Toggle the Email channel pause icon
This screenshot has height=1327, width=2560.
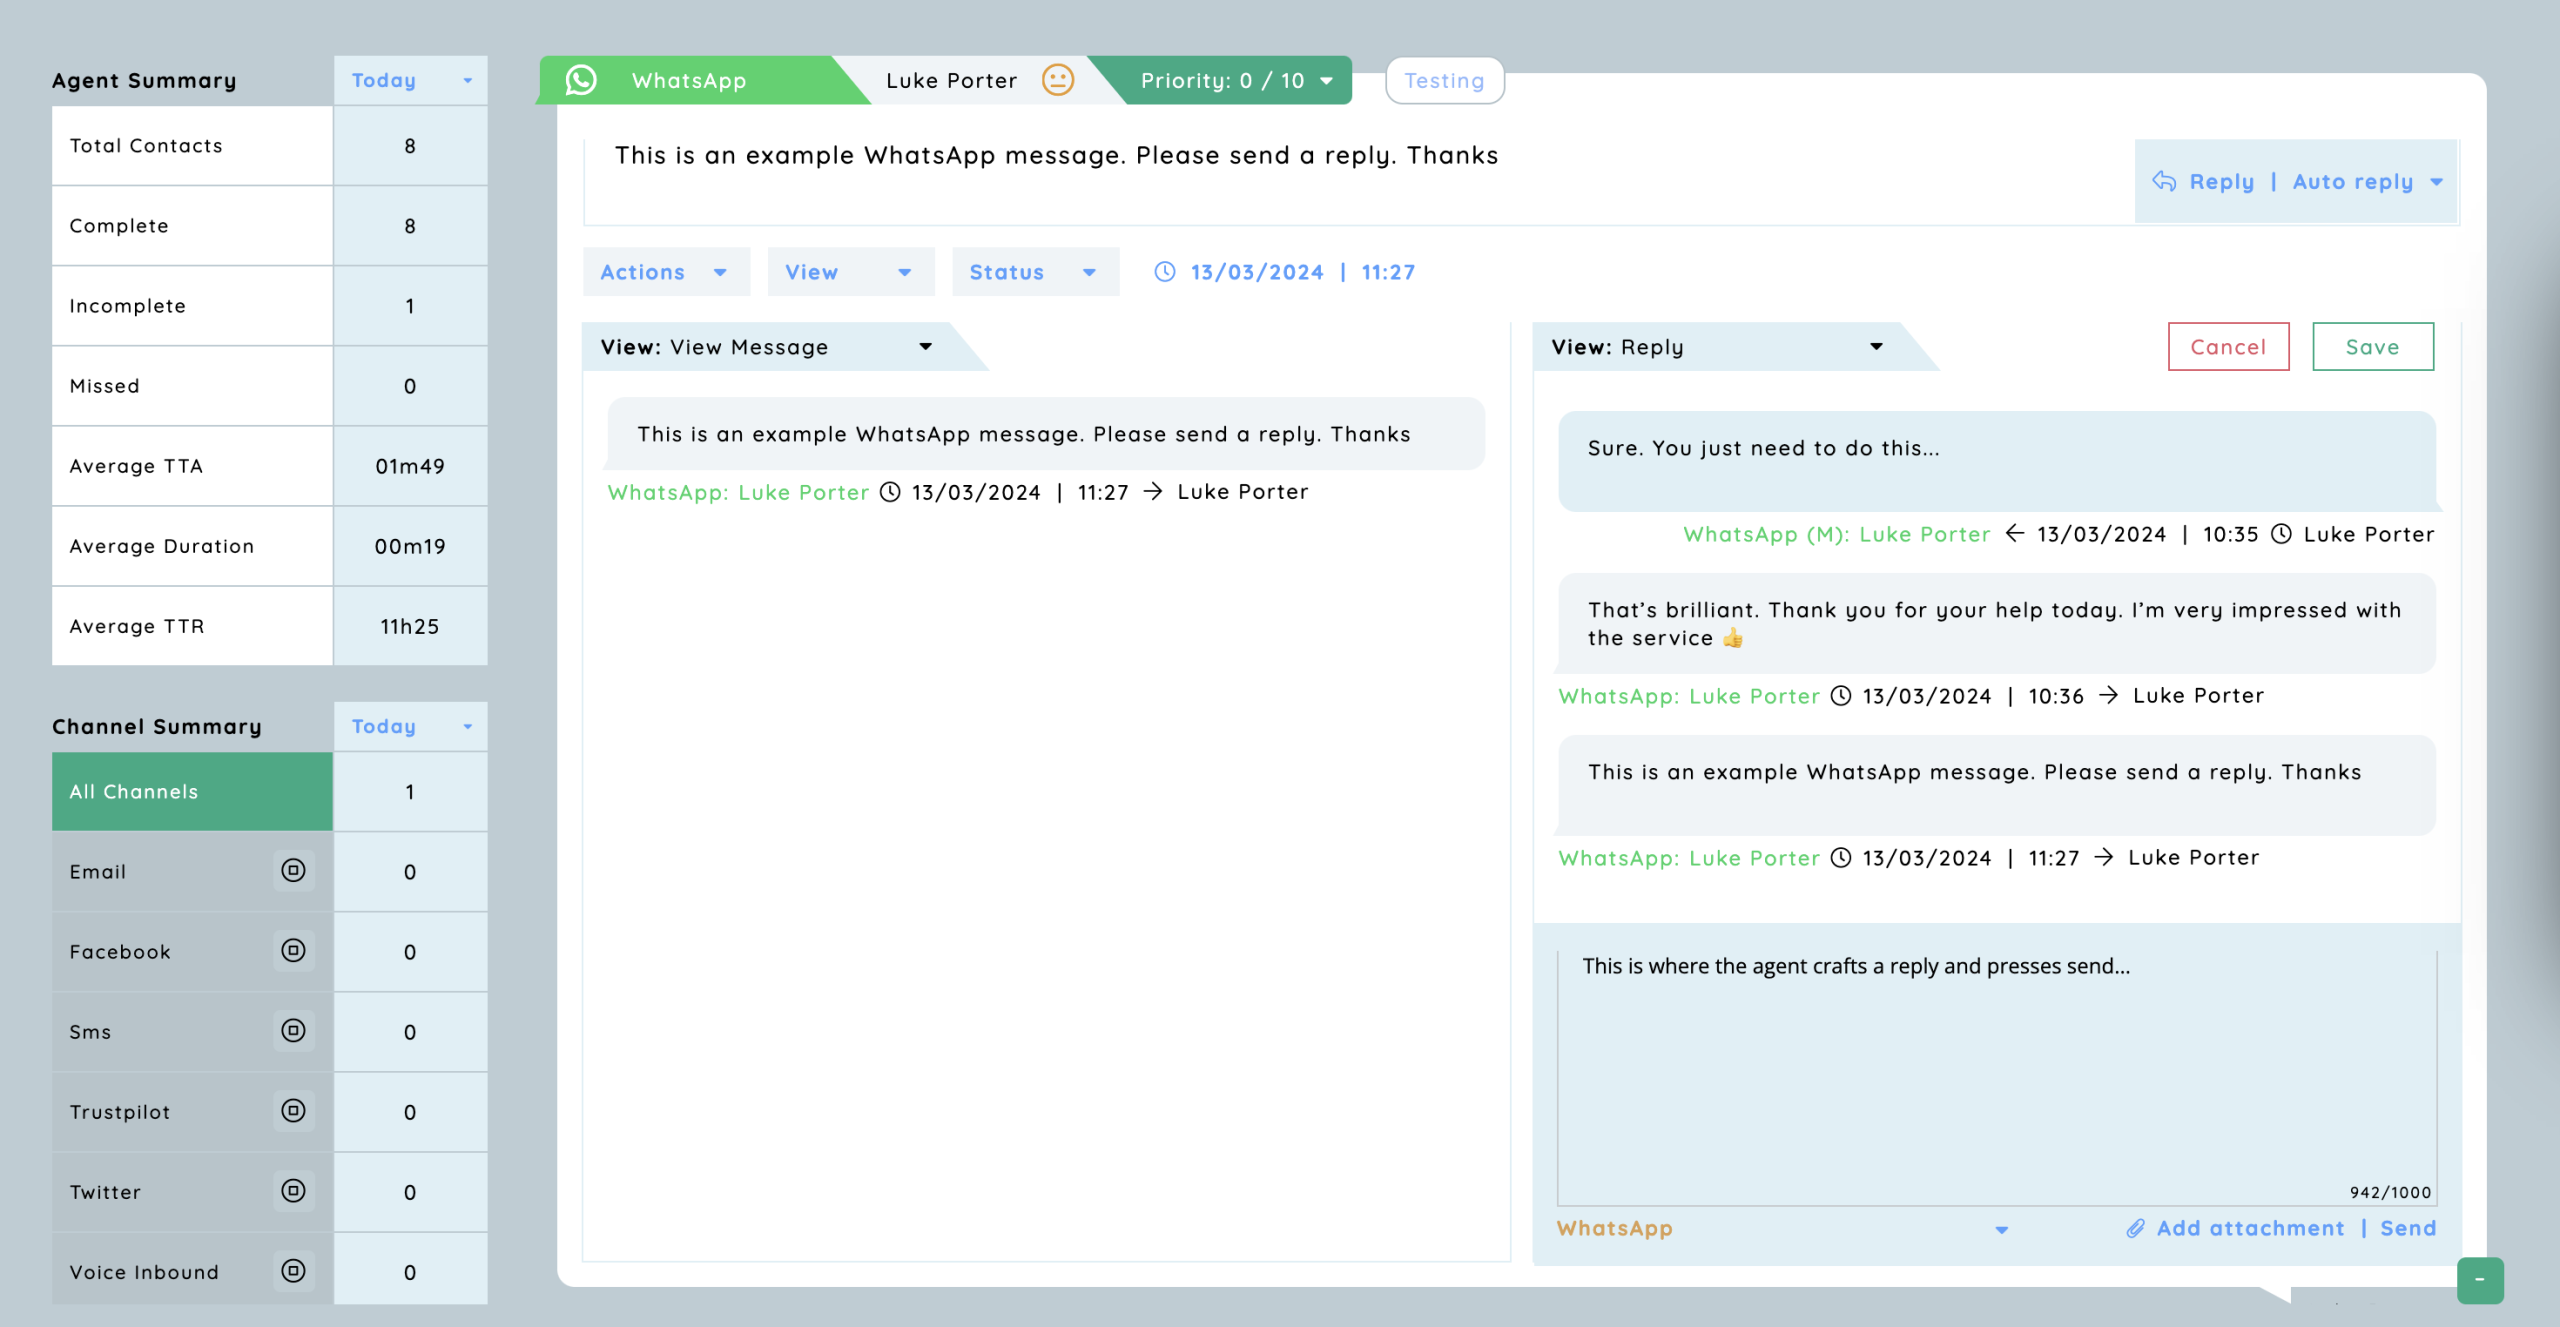click(293, 870)
